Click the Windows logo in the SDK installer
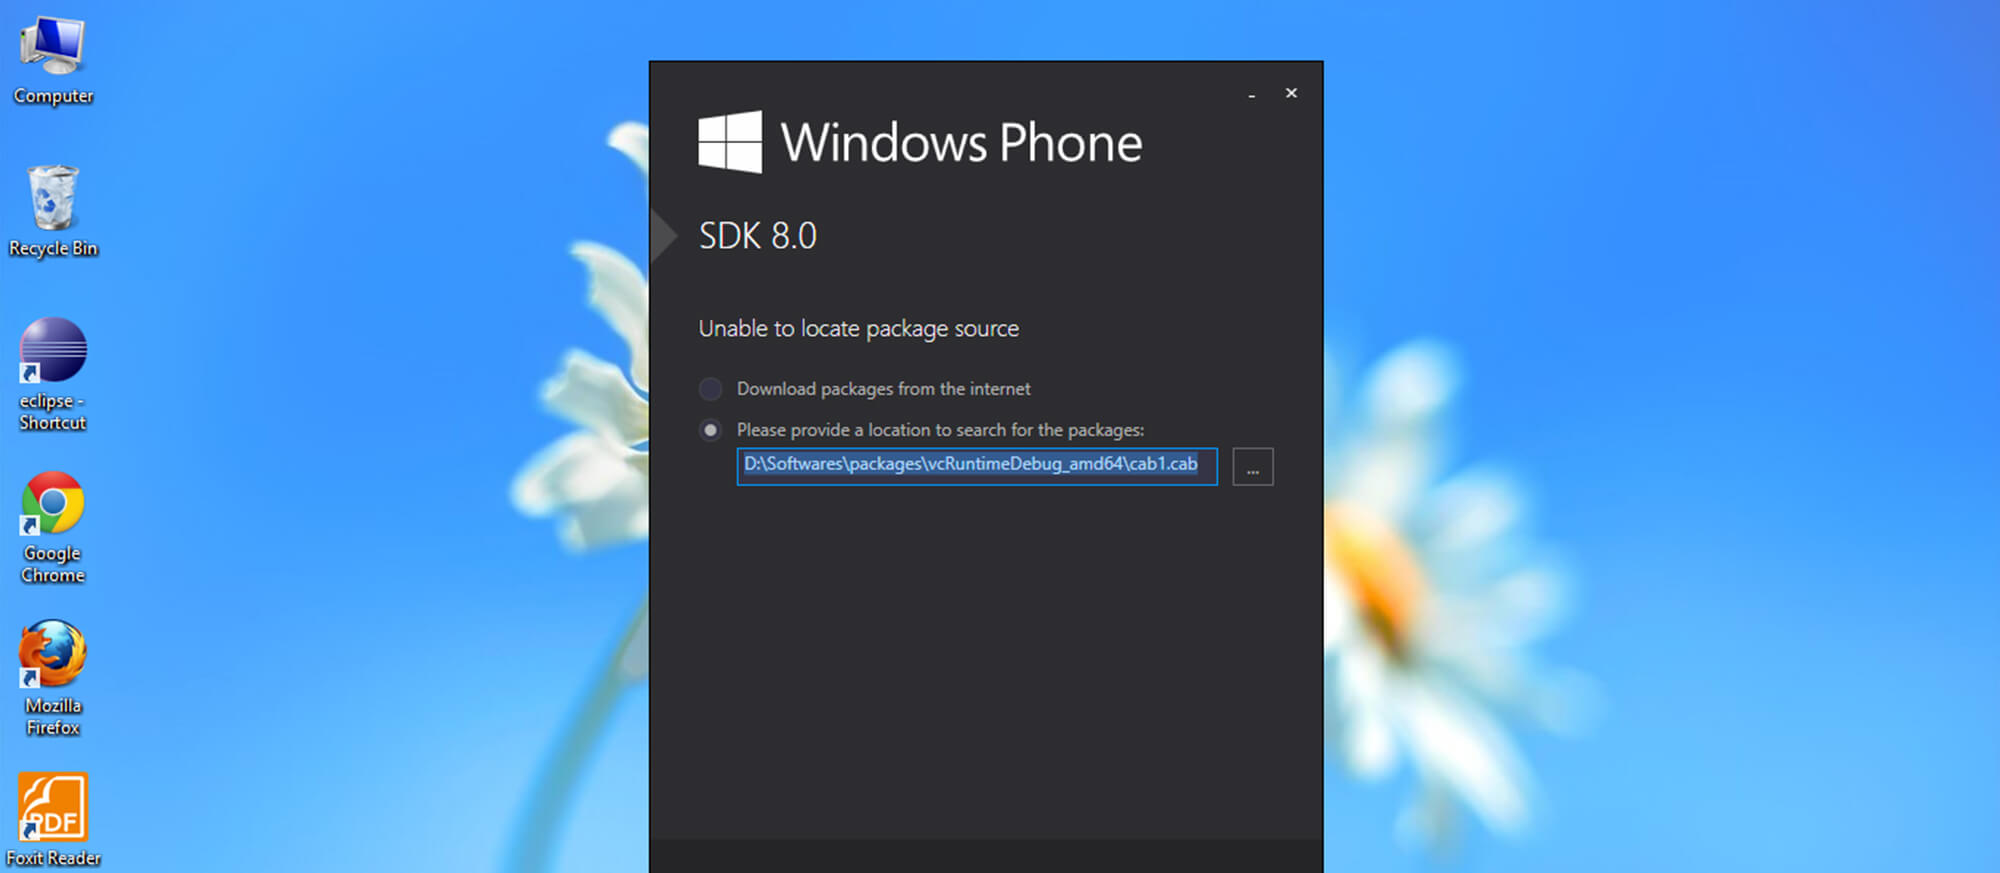This screenshot has width=2000, height=873. click(730, 142)
